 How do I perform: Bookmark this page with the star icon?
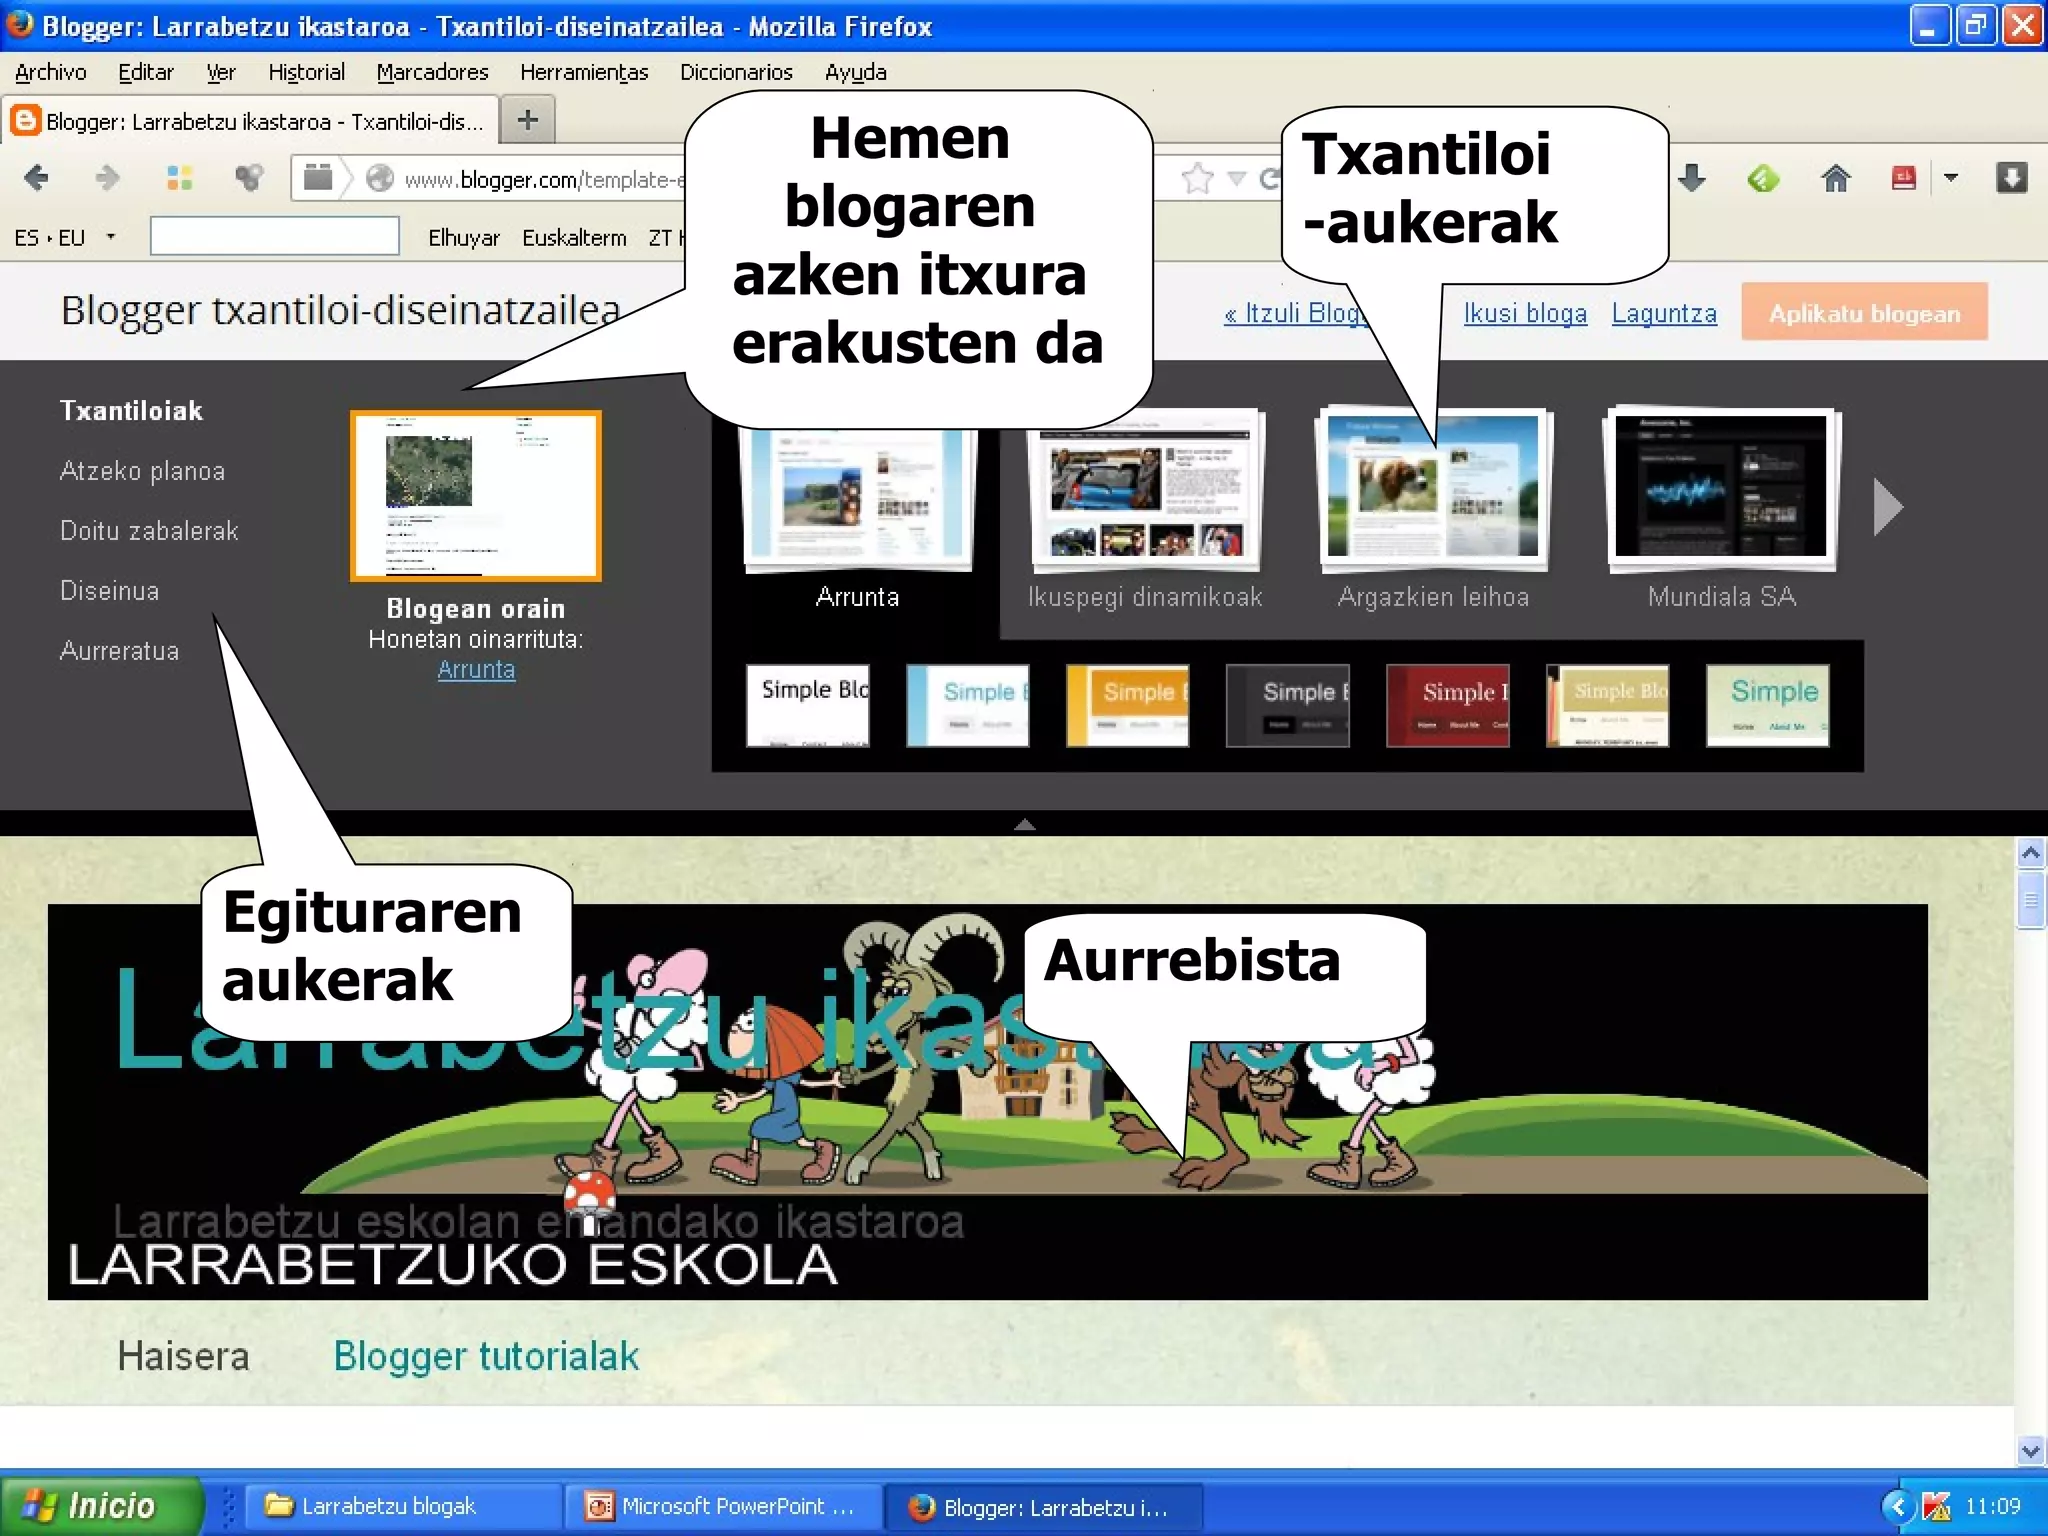(1197, 179)
